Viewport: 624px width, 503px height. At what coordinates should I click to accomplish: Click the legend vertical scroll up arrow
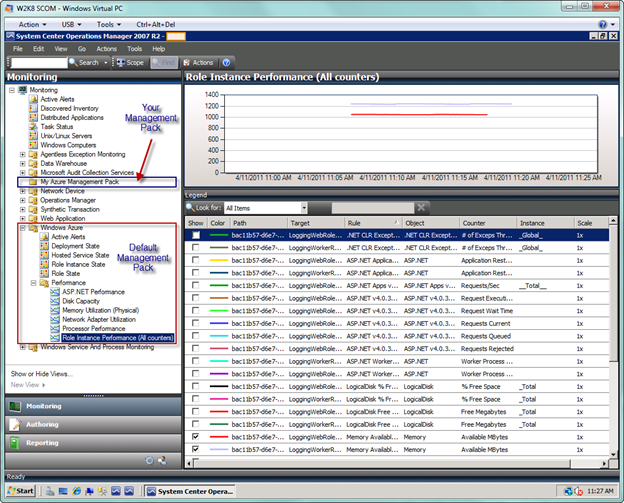613,220
